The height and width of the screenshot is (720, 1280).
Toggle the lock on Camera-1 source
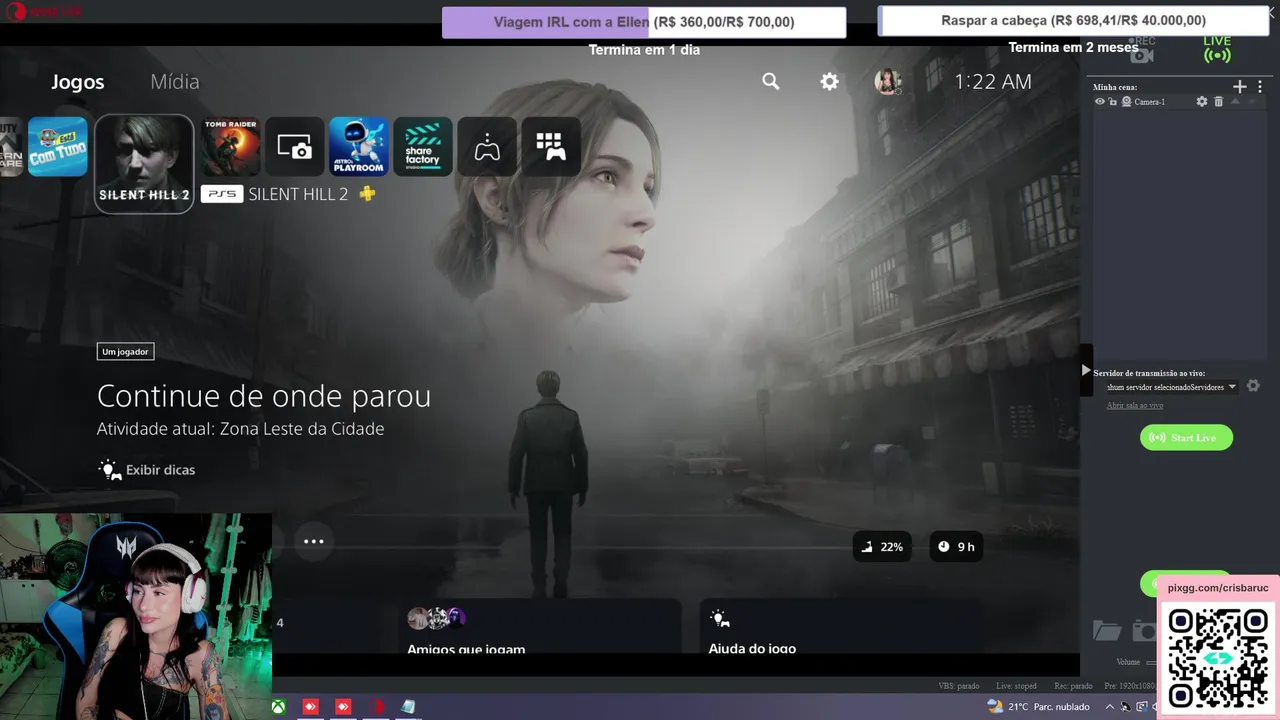pyautogui.click(x=1112, y=102)
